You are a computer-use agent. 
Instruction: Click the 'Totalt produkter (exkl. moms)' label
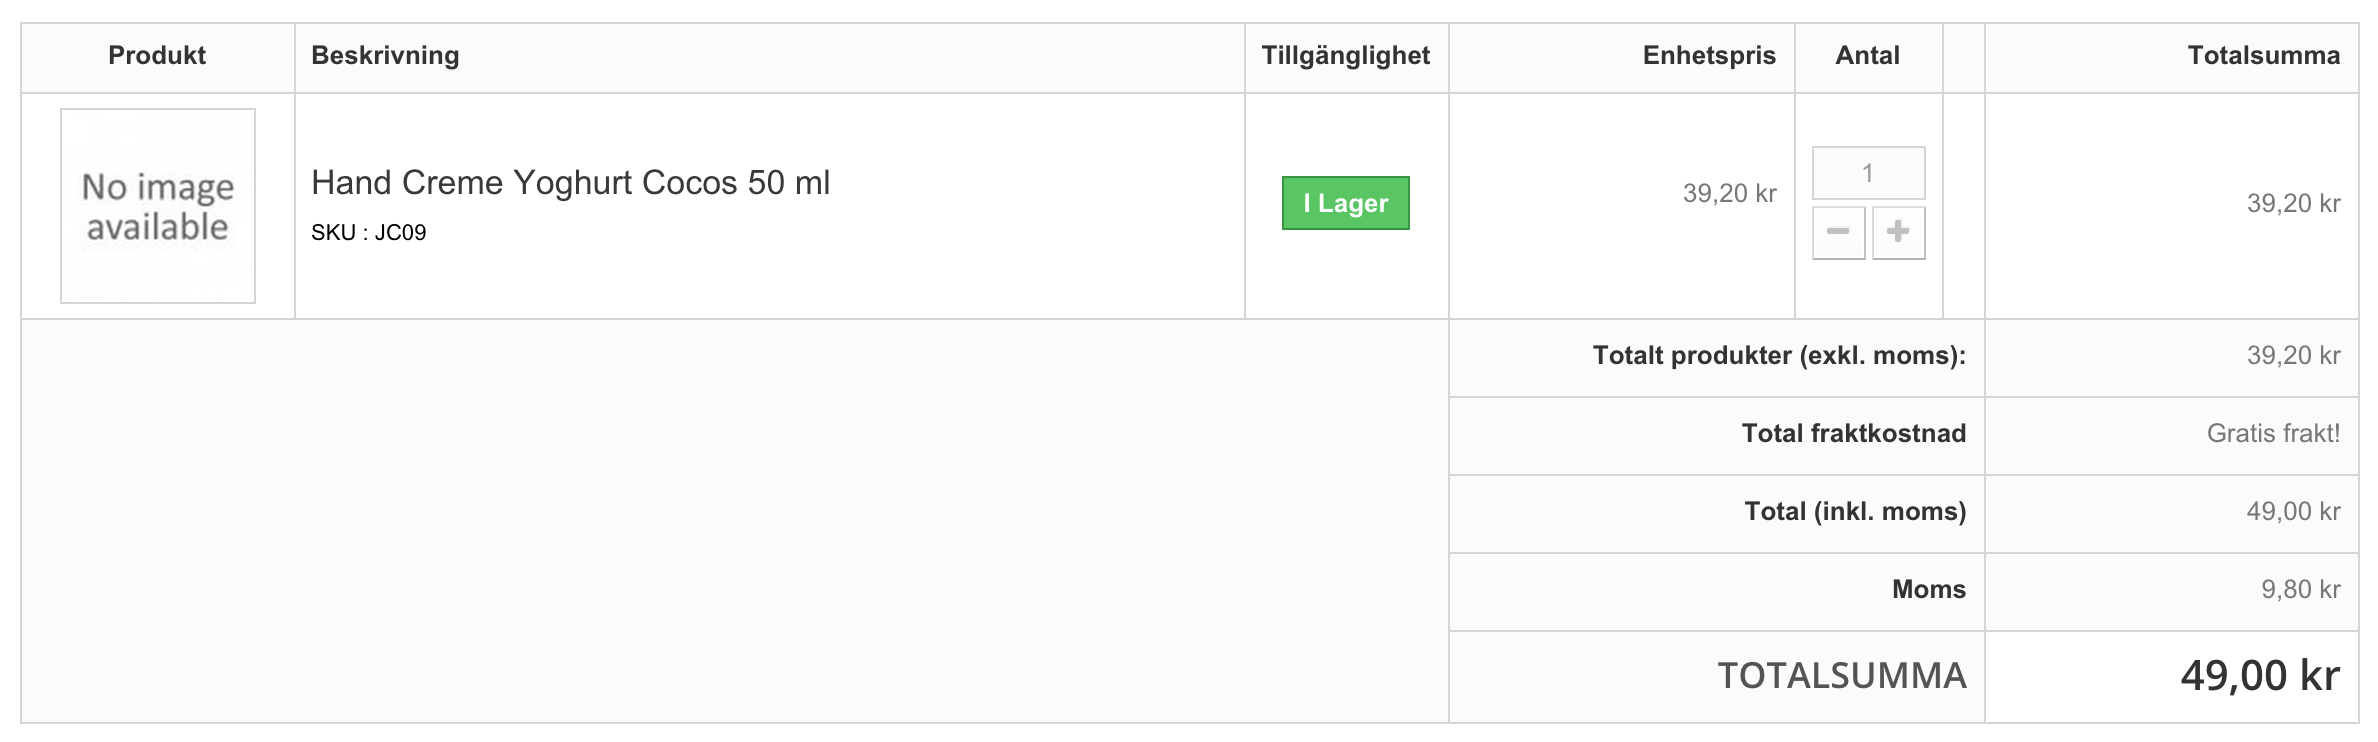pyautogui.click(x=1779, y=356)
